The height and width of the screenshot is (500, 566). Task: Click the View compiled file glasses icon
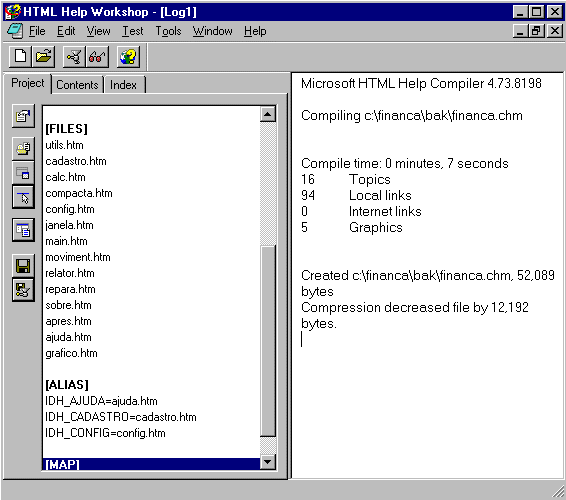(x=97, y=57)
